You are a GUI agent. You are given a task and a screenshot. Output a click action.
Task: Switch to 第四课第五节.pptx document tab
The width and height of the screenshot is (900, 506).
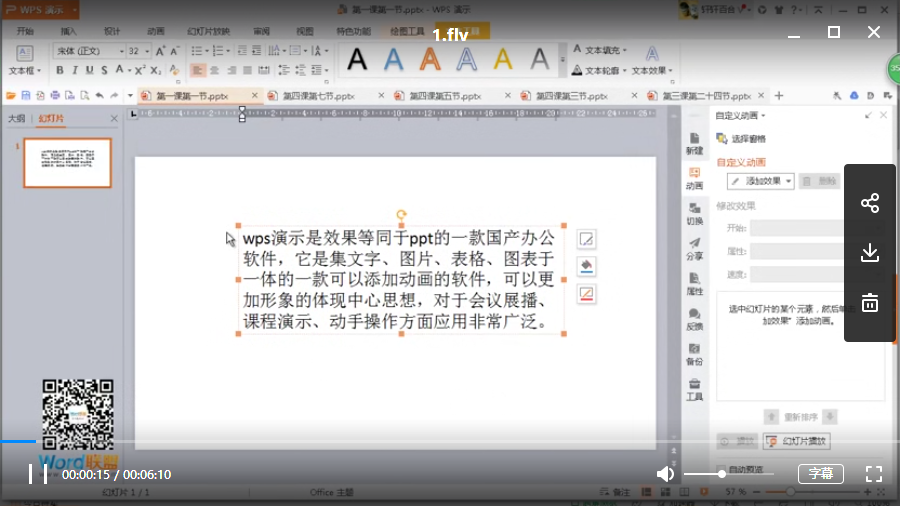pyautogui.click(x=445, y=96)
